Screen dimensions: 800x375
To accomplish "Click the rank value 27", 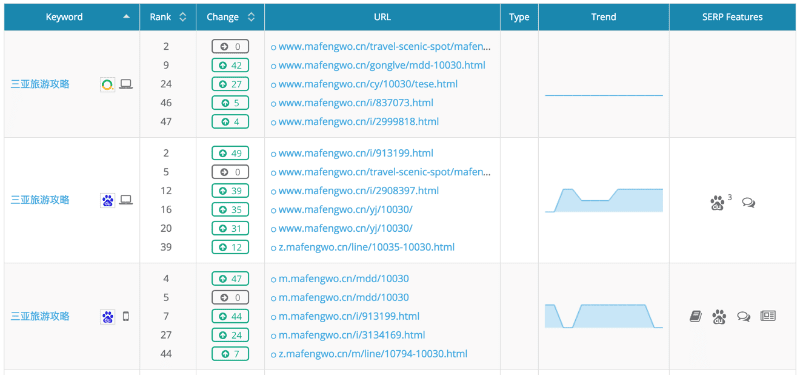I will (x=166, y=335).
